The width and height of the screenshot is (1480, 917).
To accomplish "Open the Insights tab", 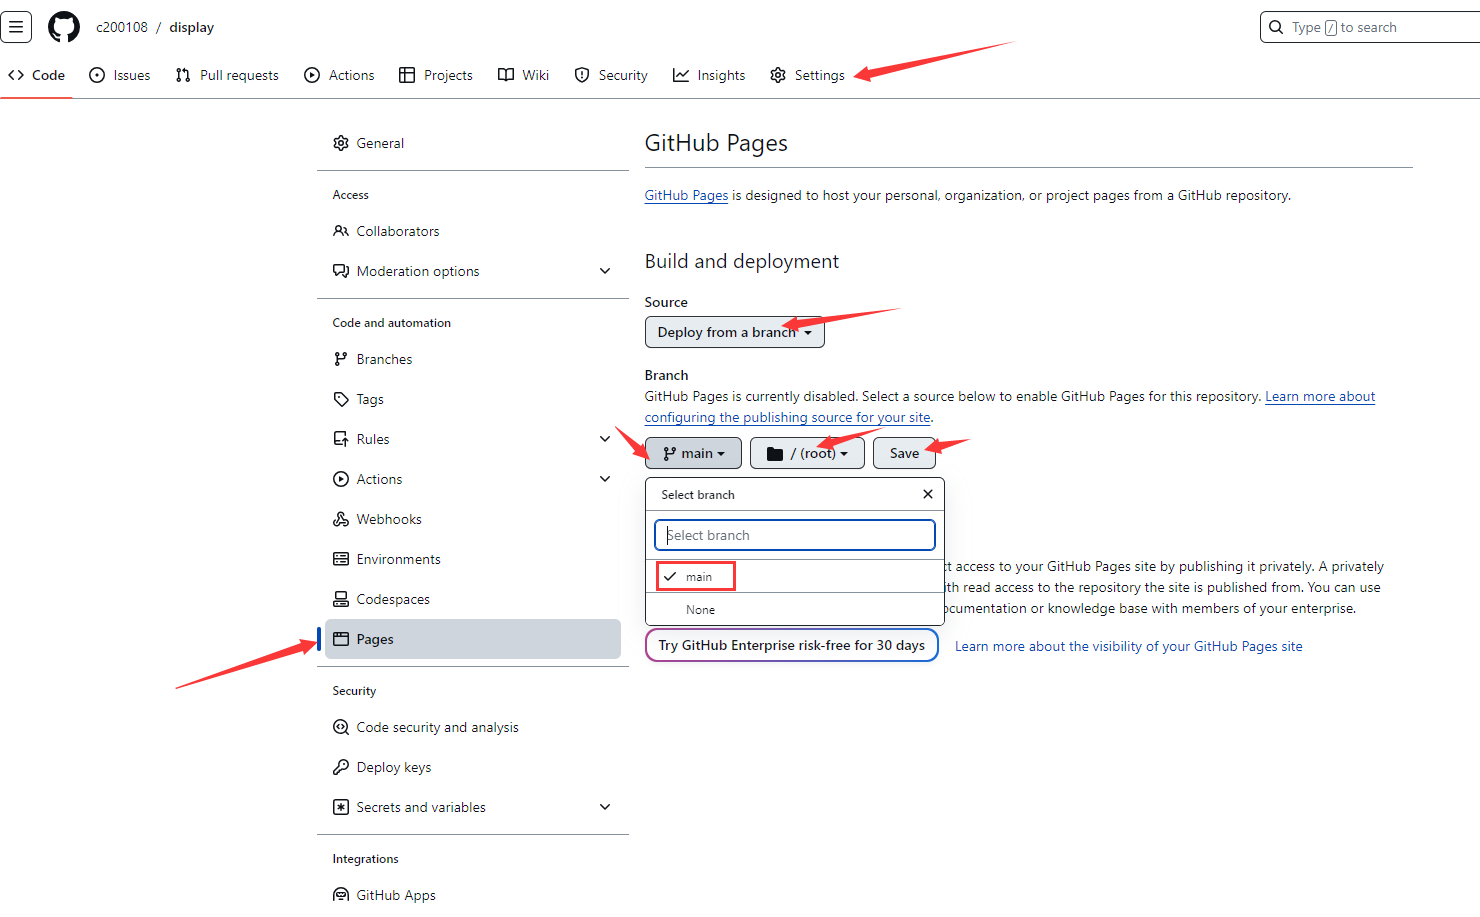I will (x=709, y=75).
